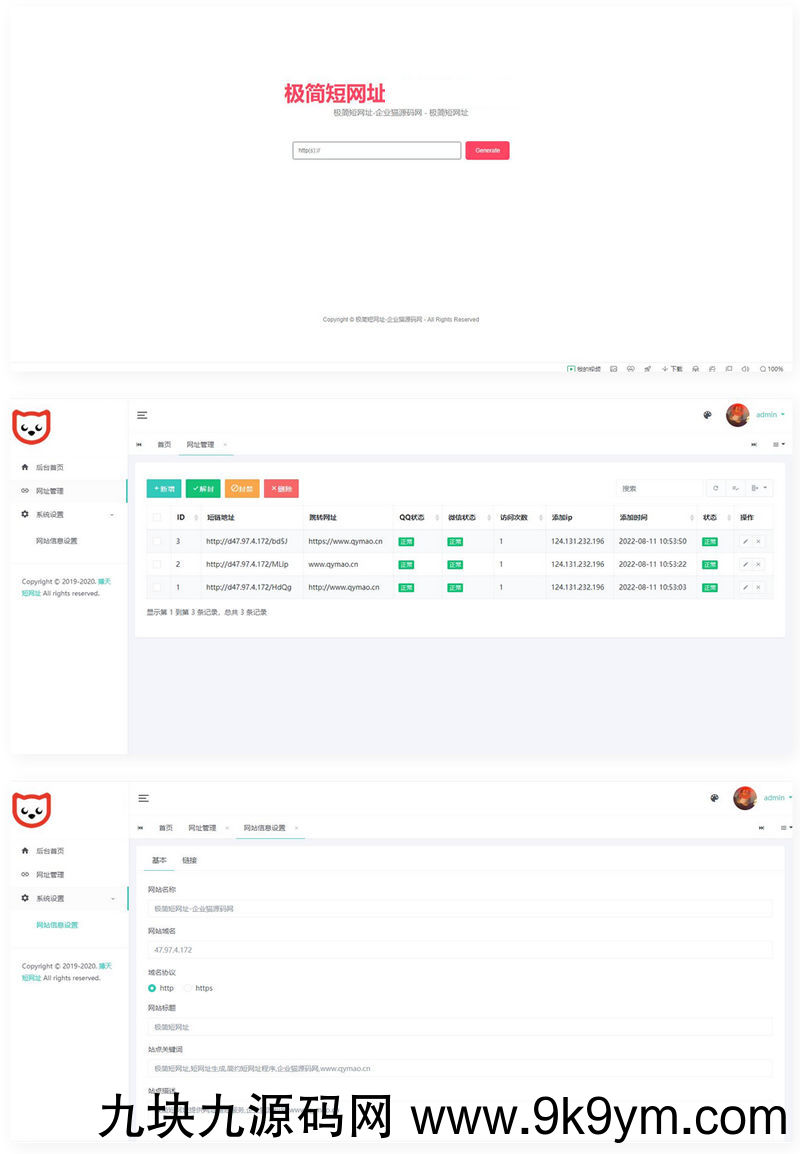Toggle the table view icon right of refresh
The height and width of the screenshot is (1154, 800).
[736, 488]
